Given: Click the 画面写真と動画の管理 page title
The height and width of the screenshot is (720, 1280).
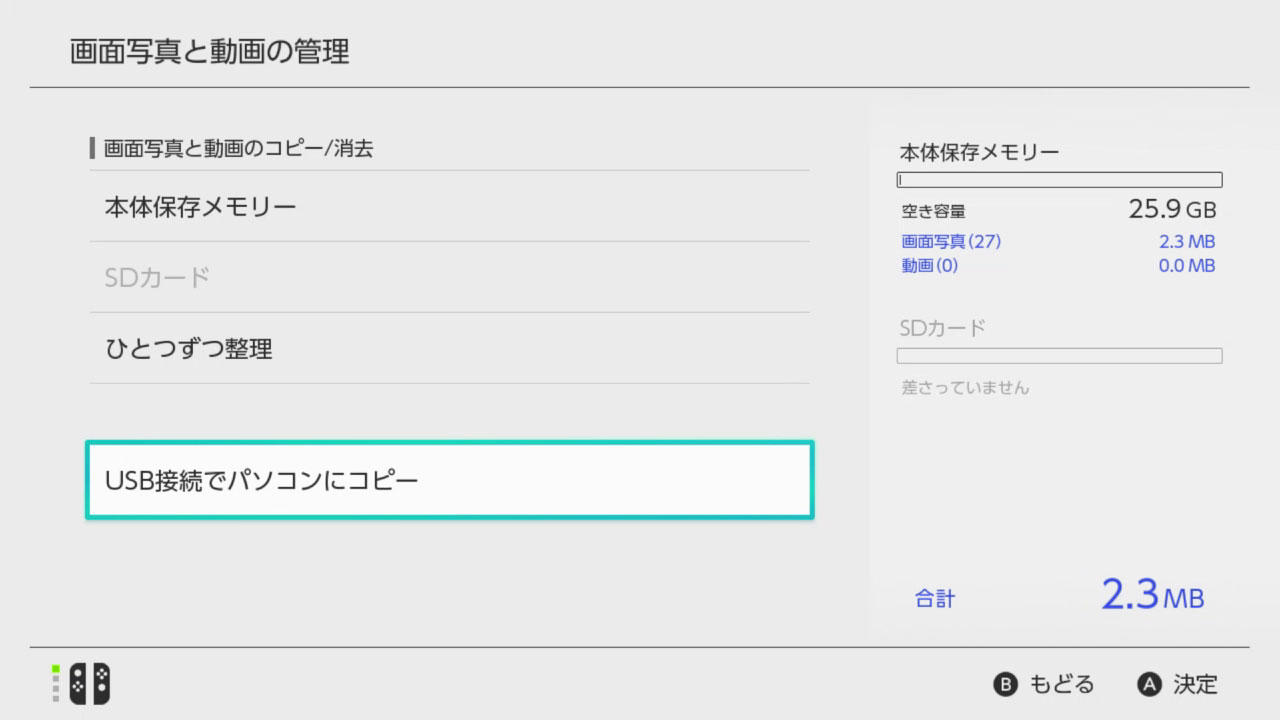Looking at the screenshot, I should pos(210,52).
